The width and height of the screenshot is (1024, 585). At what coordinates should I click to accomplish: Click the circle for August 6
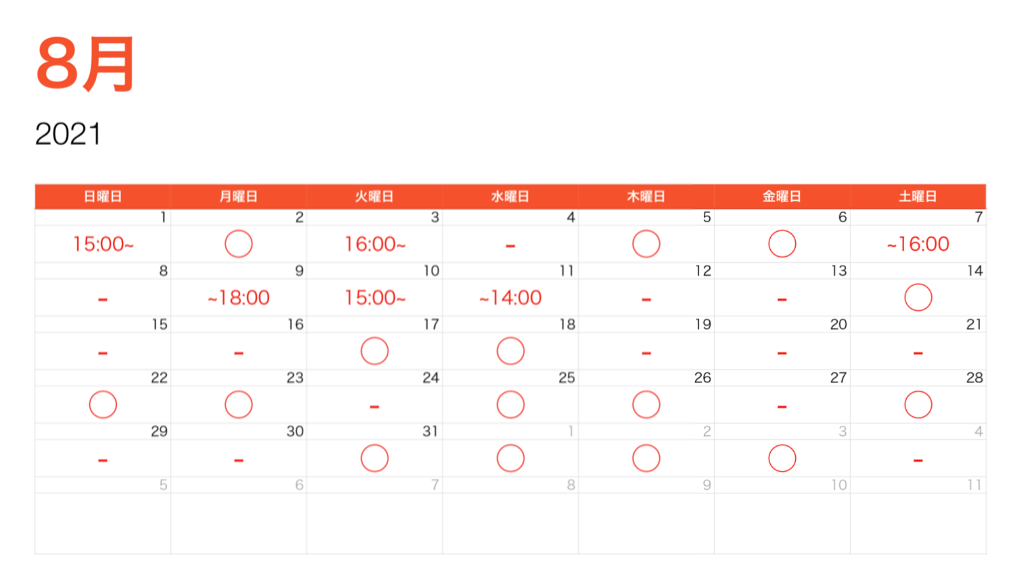[x=782, y=244]
